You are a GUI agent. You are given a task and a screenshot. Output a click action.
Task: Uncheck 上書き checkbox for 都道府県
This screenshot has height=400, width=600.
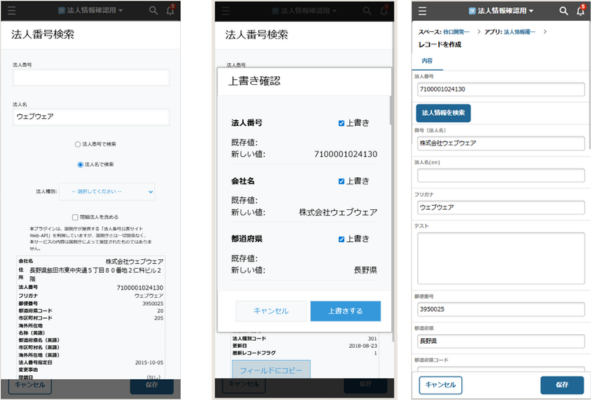[x=342, y=239]
